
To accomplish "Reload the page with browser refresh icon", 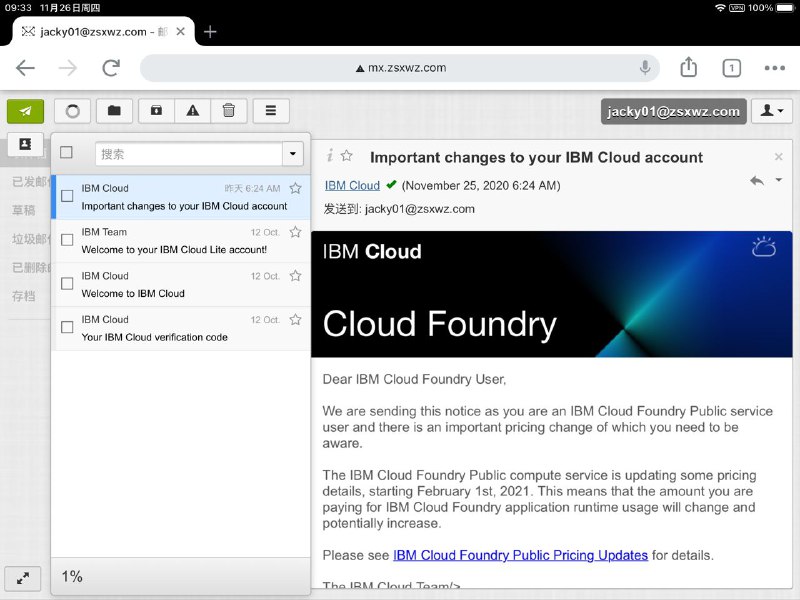I will 111,68.
